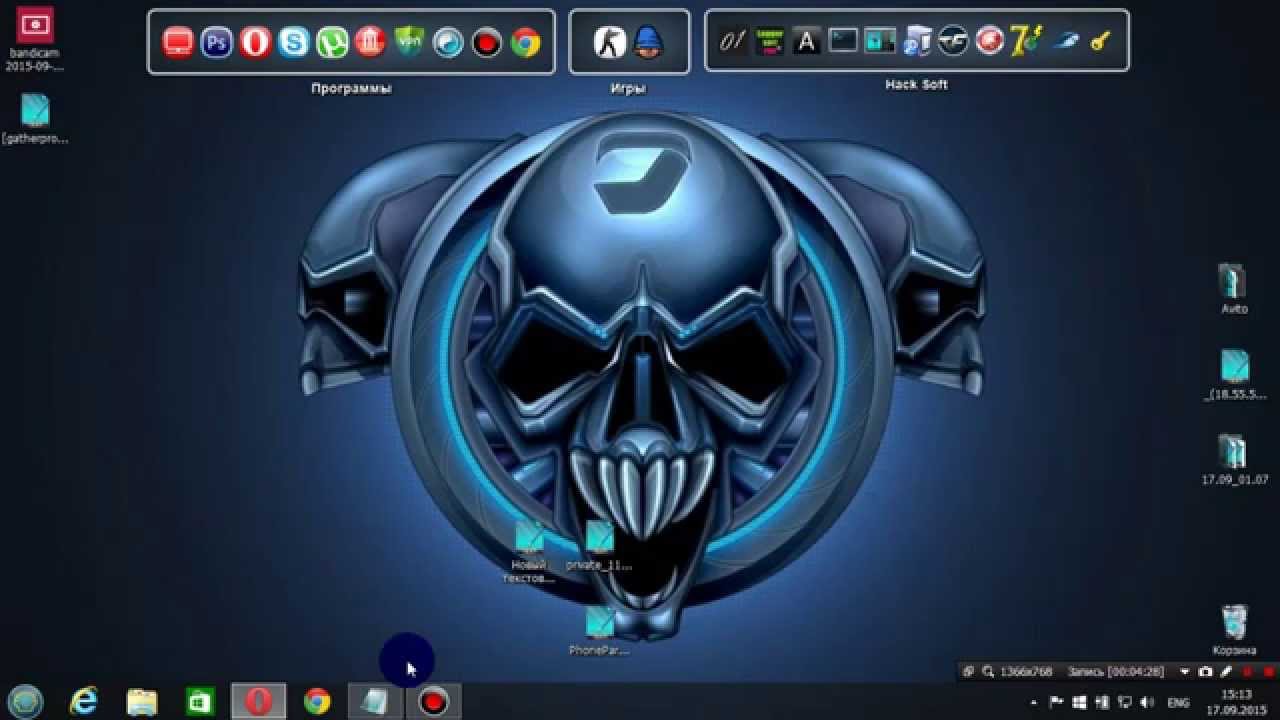
Task: Launch the letter A tool in Hack Soft
Action: (x=806, y=41)
